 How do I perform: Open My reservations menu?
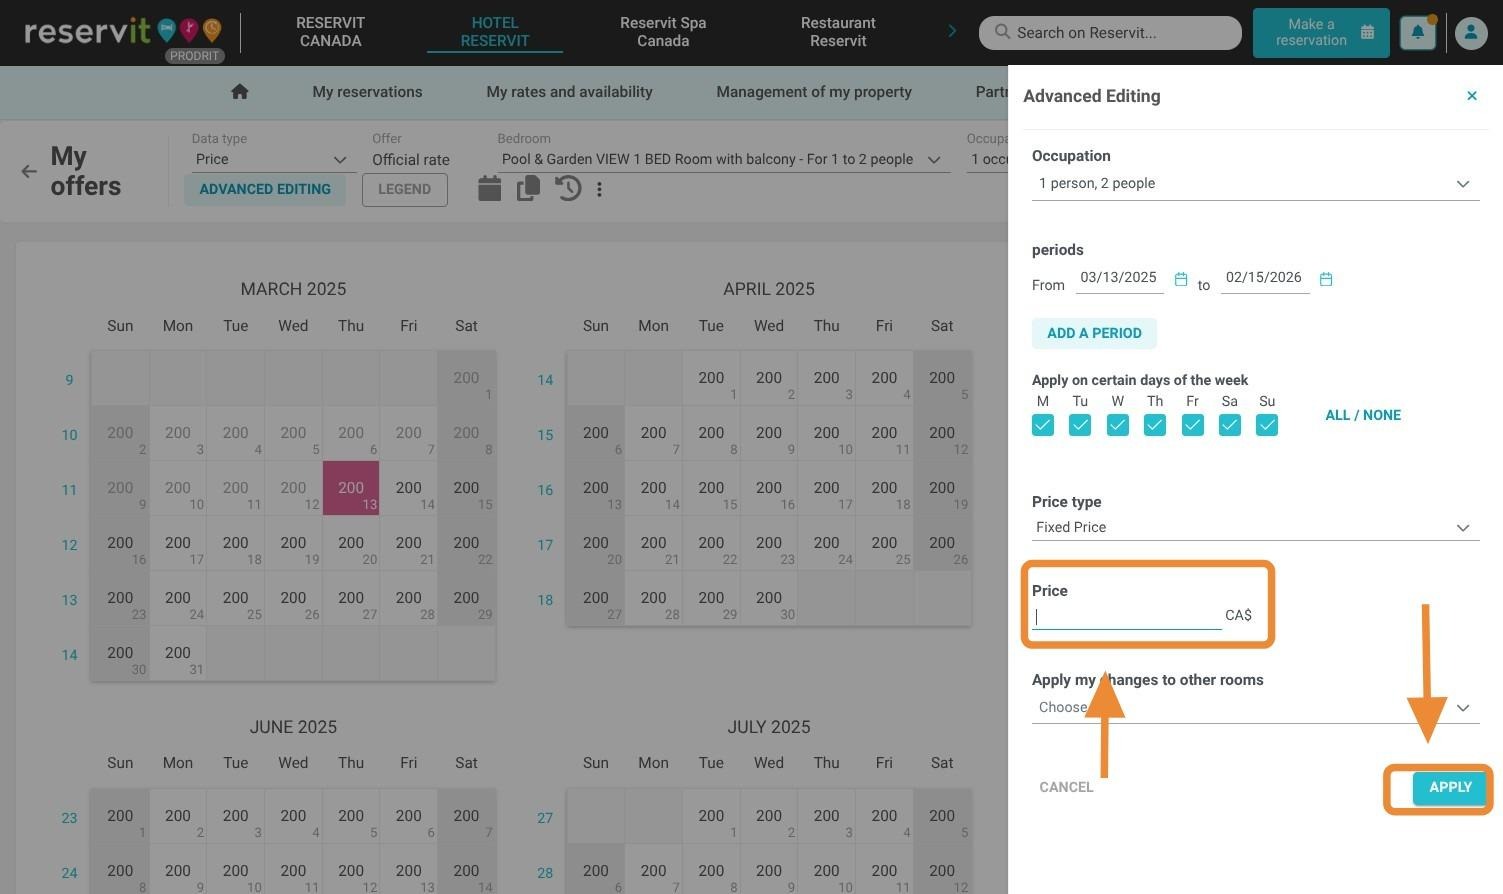(367, 92)
